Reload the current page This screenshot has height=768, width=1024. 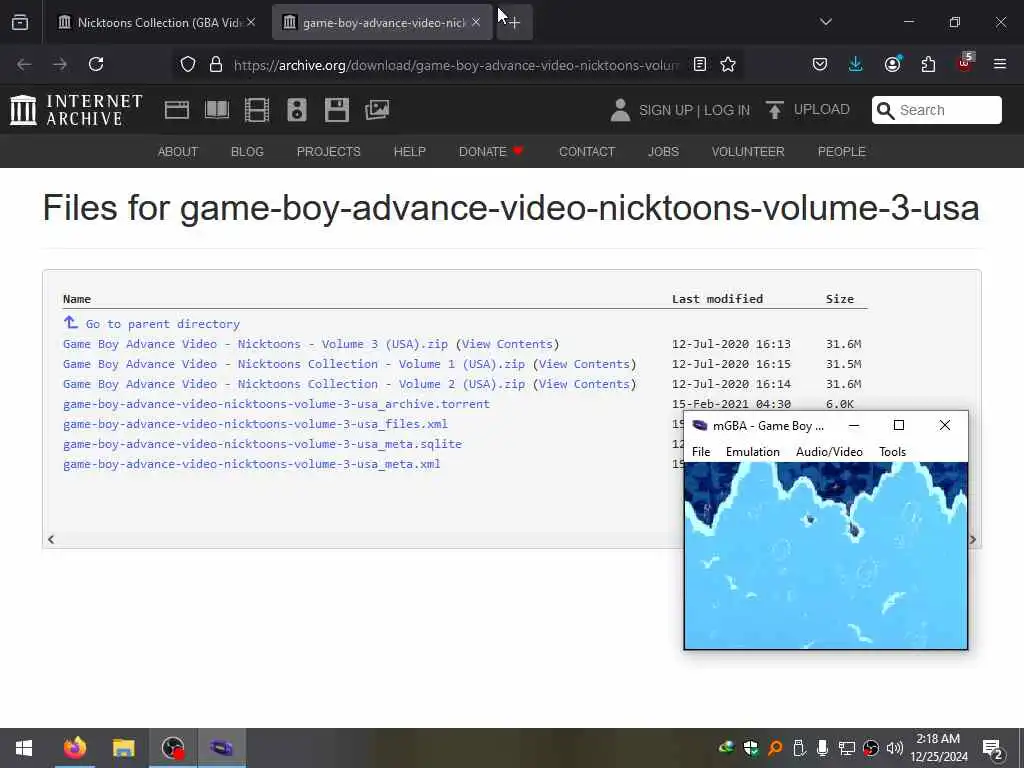point(96,64)
